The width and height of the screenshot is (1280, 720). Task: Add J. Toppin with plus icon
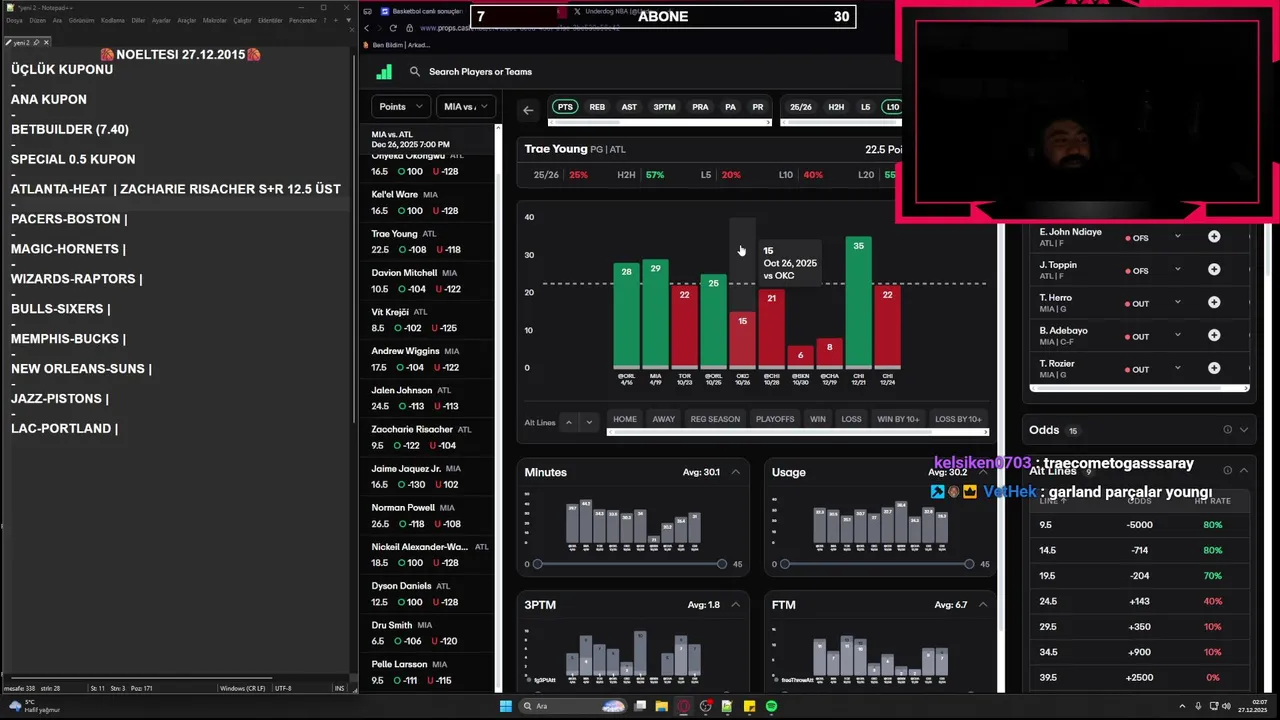1214,270
